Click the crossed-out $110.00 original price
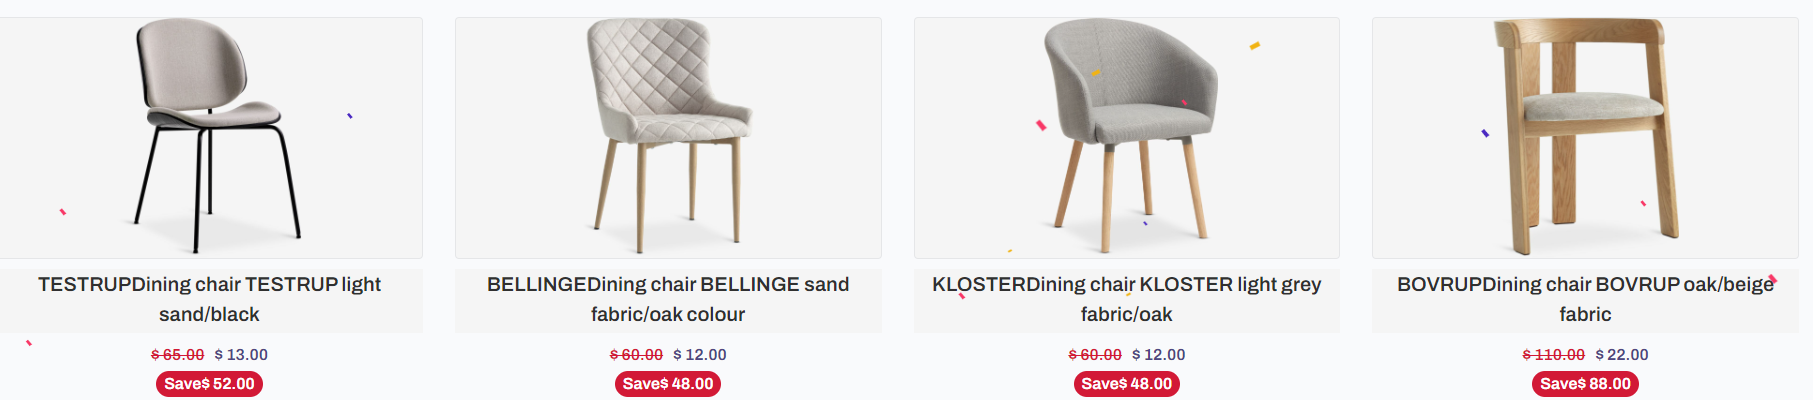 point(1554,355)
